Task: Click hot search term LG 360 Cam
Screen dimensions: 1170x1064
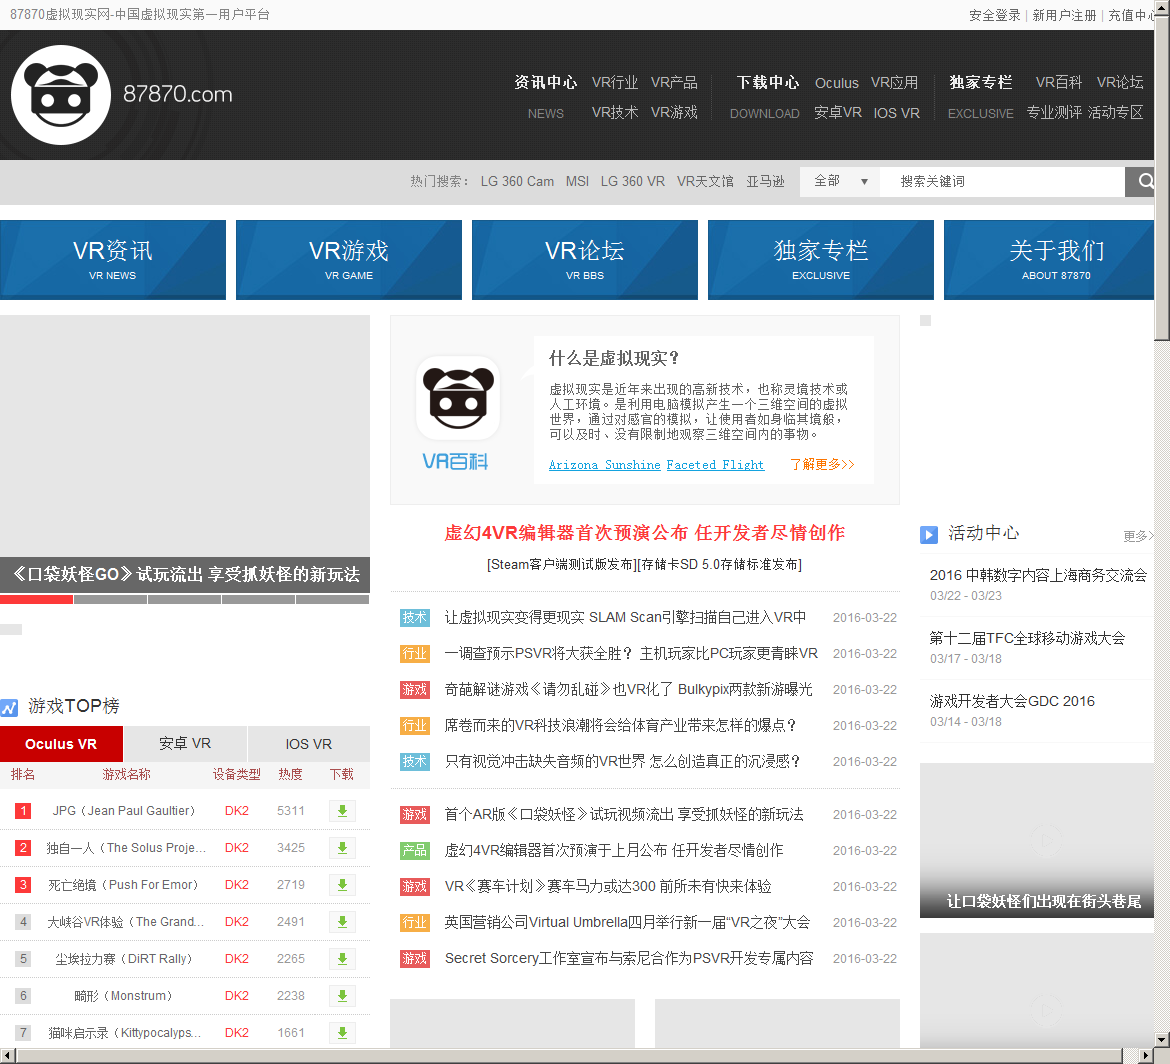Action: pyautogui.click(x=517, y=181)
